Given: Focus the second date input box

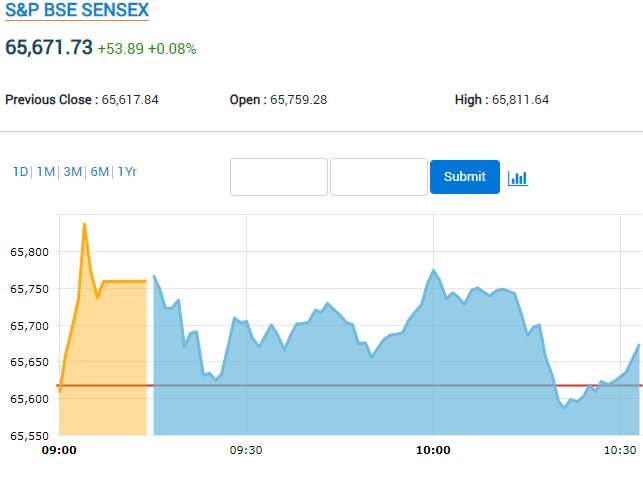Looking at the screenshot, I should click(x=379, y=177).
